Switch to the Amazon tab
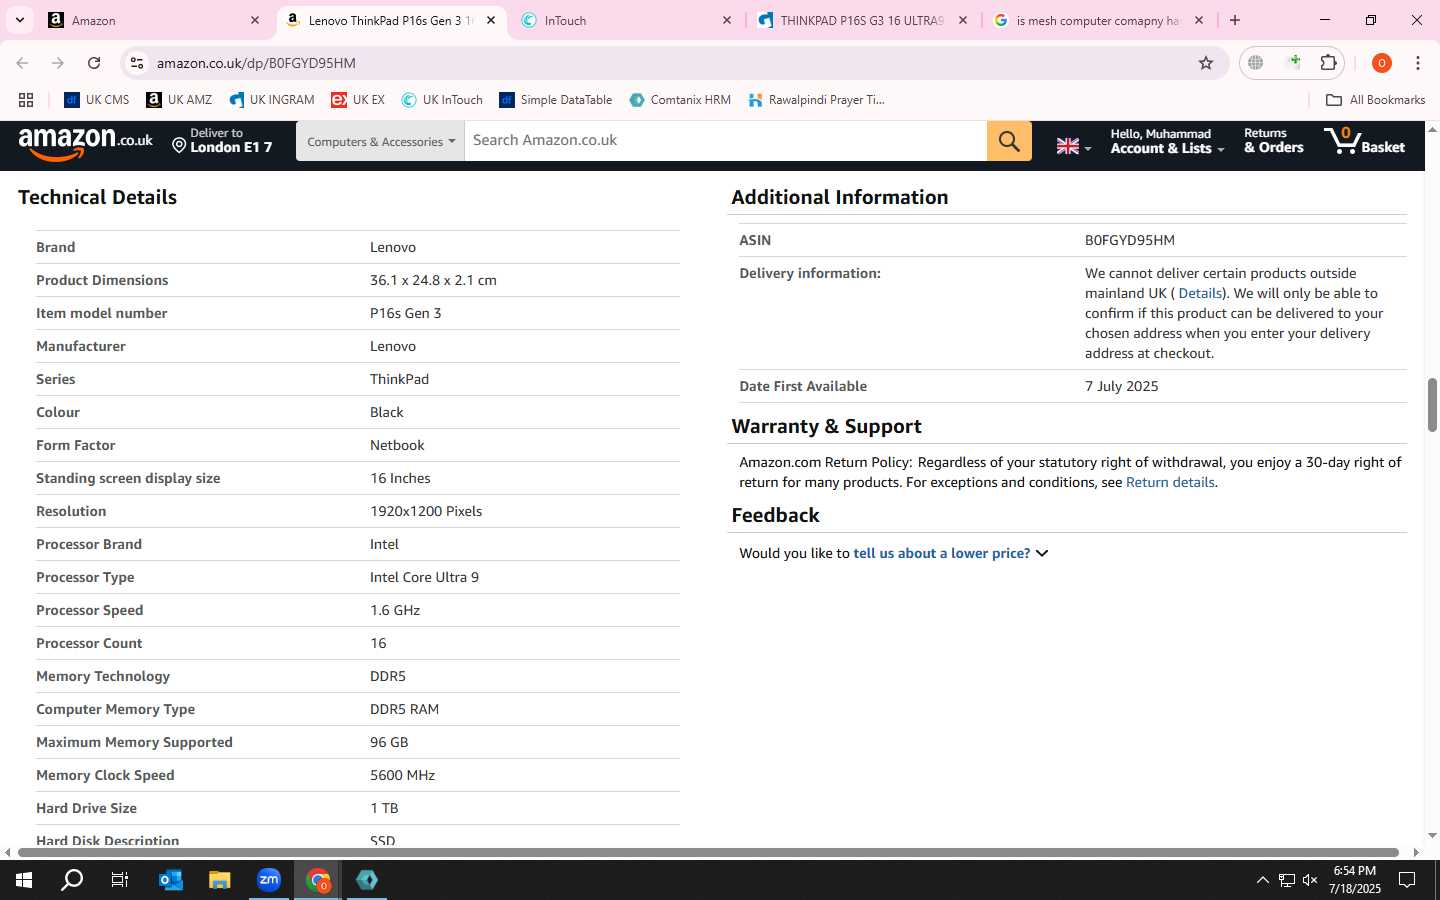This screenshot has width=1440, height=900. 155,20
